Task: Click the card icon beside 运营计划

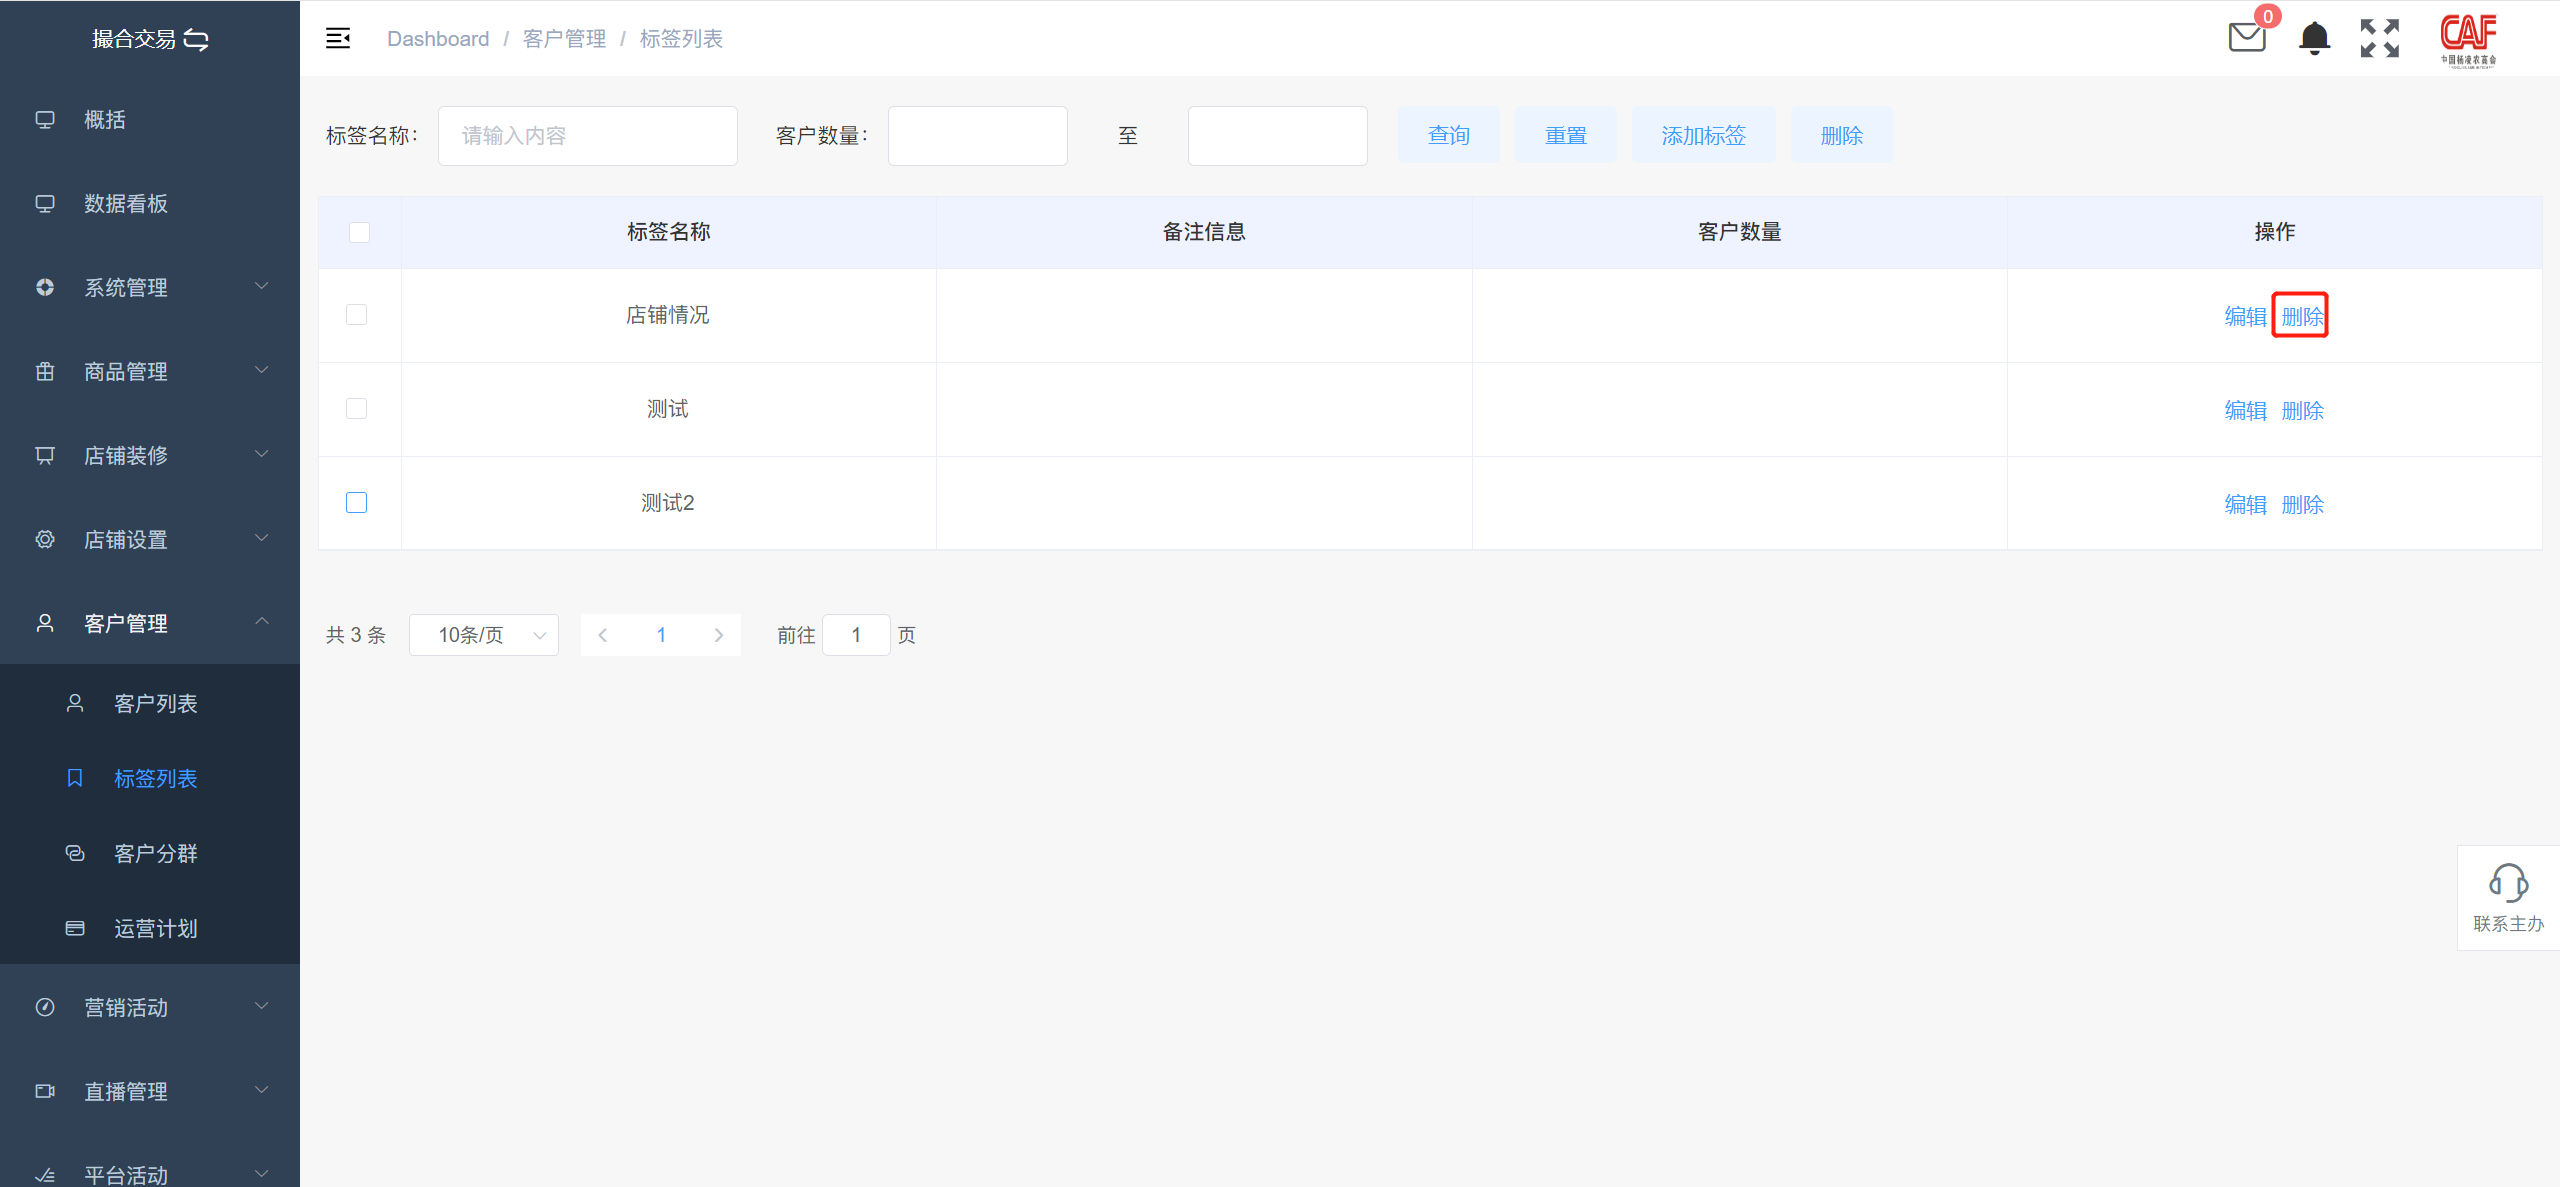Action: 75,929
